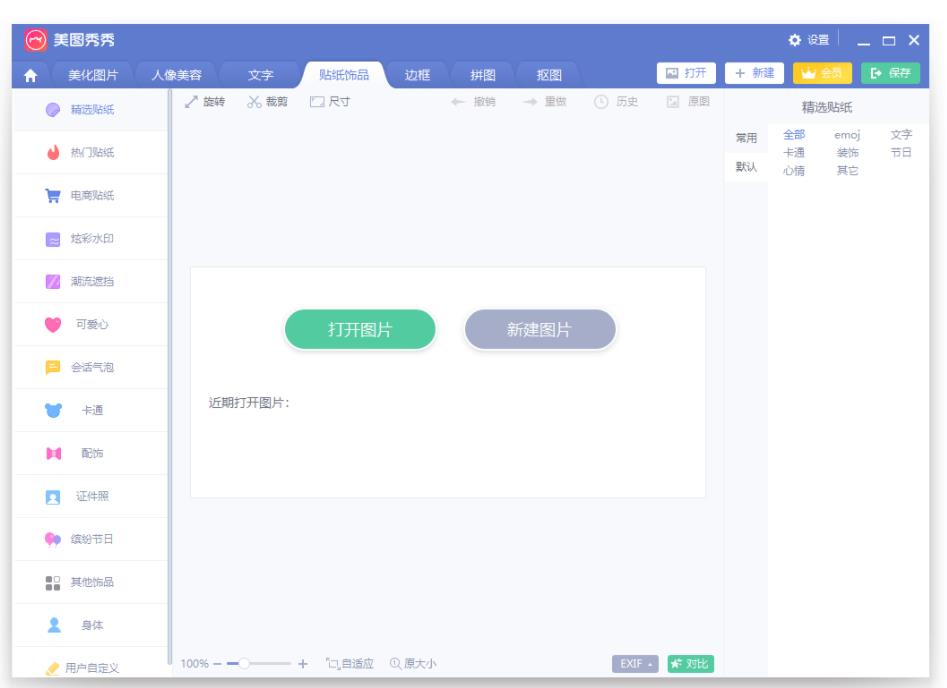Click the 旋转 rotate tool
Screen dimensions: 947x688
point(205,102)
